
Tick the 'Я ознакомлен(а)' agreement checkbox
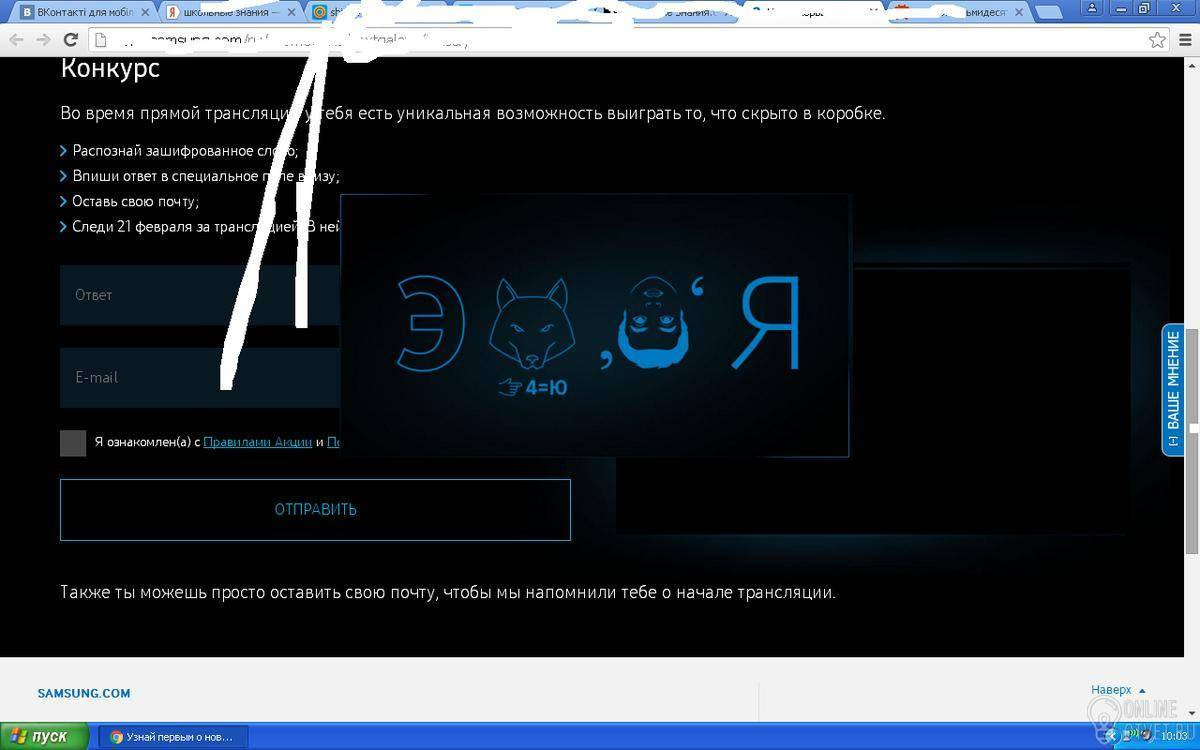[73, 442]
